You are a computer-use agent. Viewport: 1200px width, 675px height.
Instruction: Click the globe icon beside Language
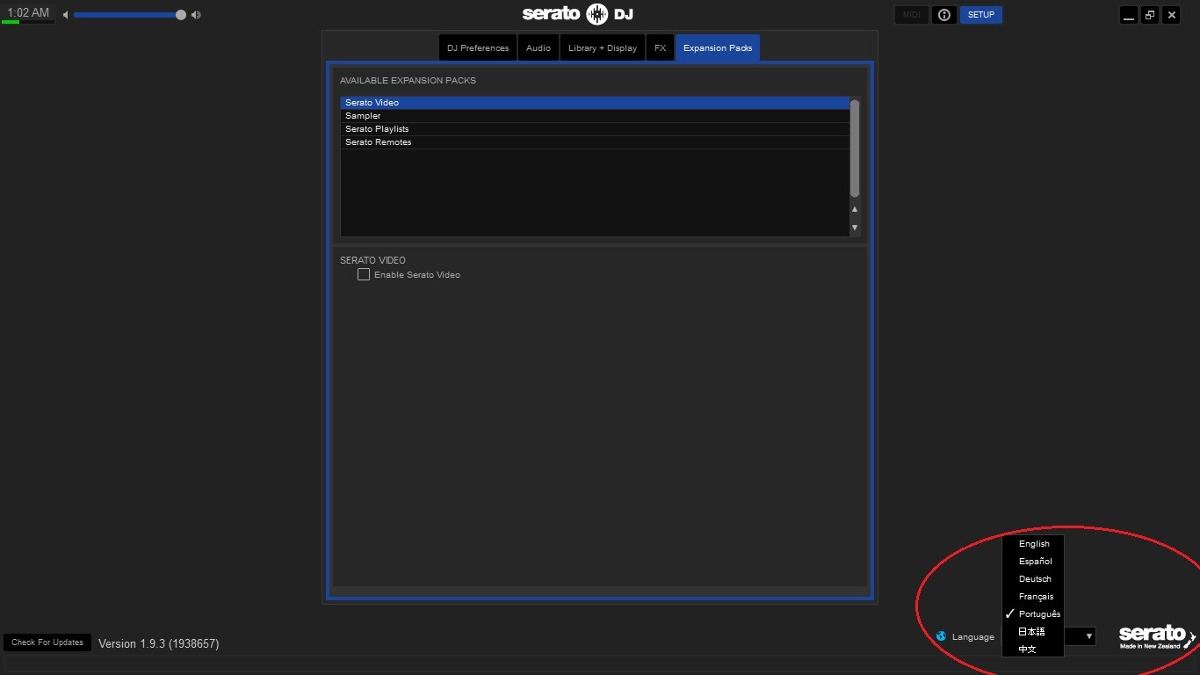(941, 636)
